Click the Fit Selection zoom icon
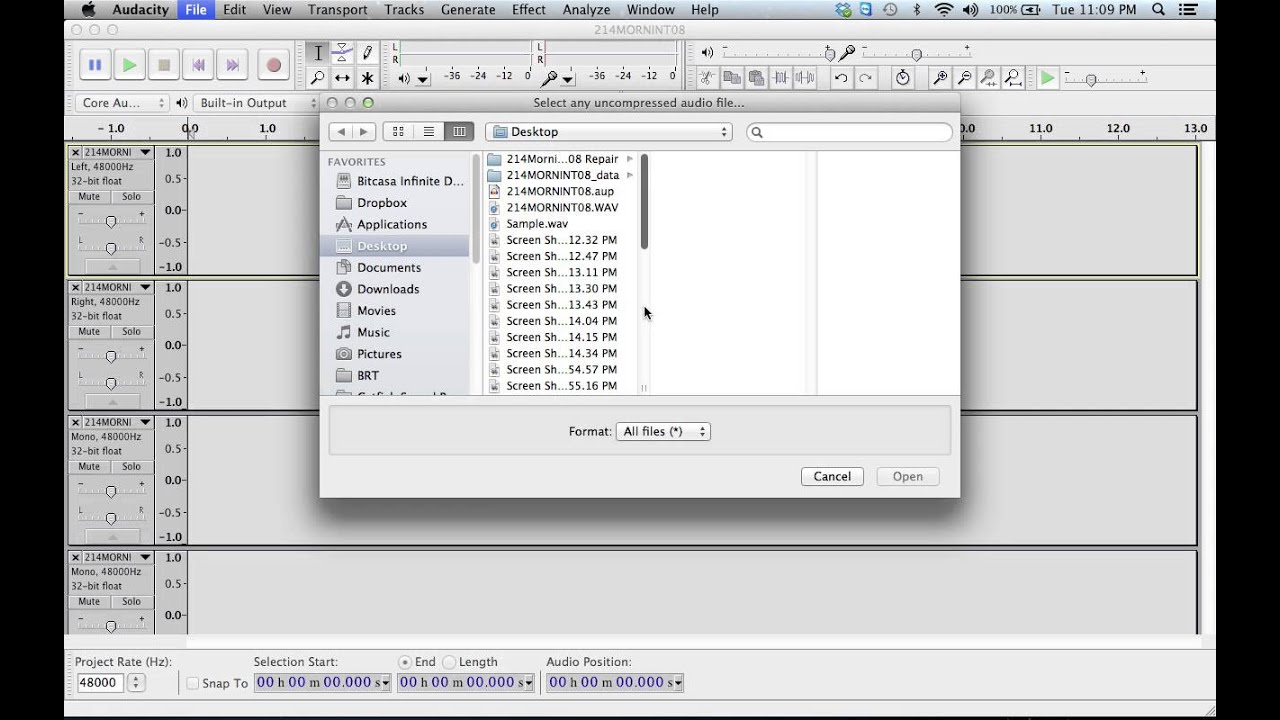The image size is (1280, 720). 989,77
